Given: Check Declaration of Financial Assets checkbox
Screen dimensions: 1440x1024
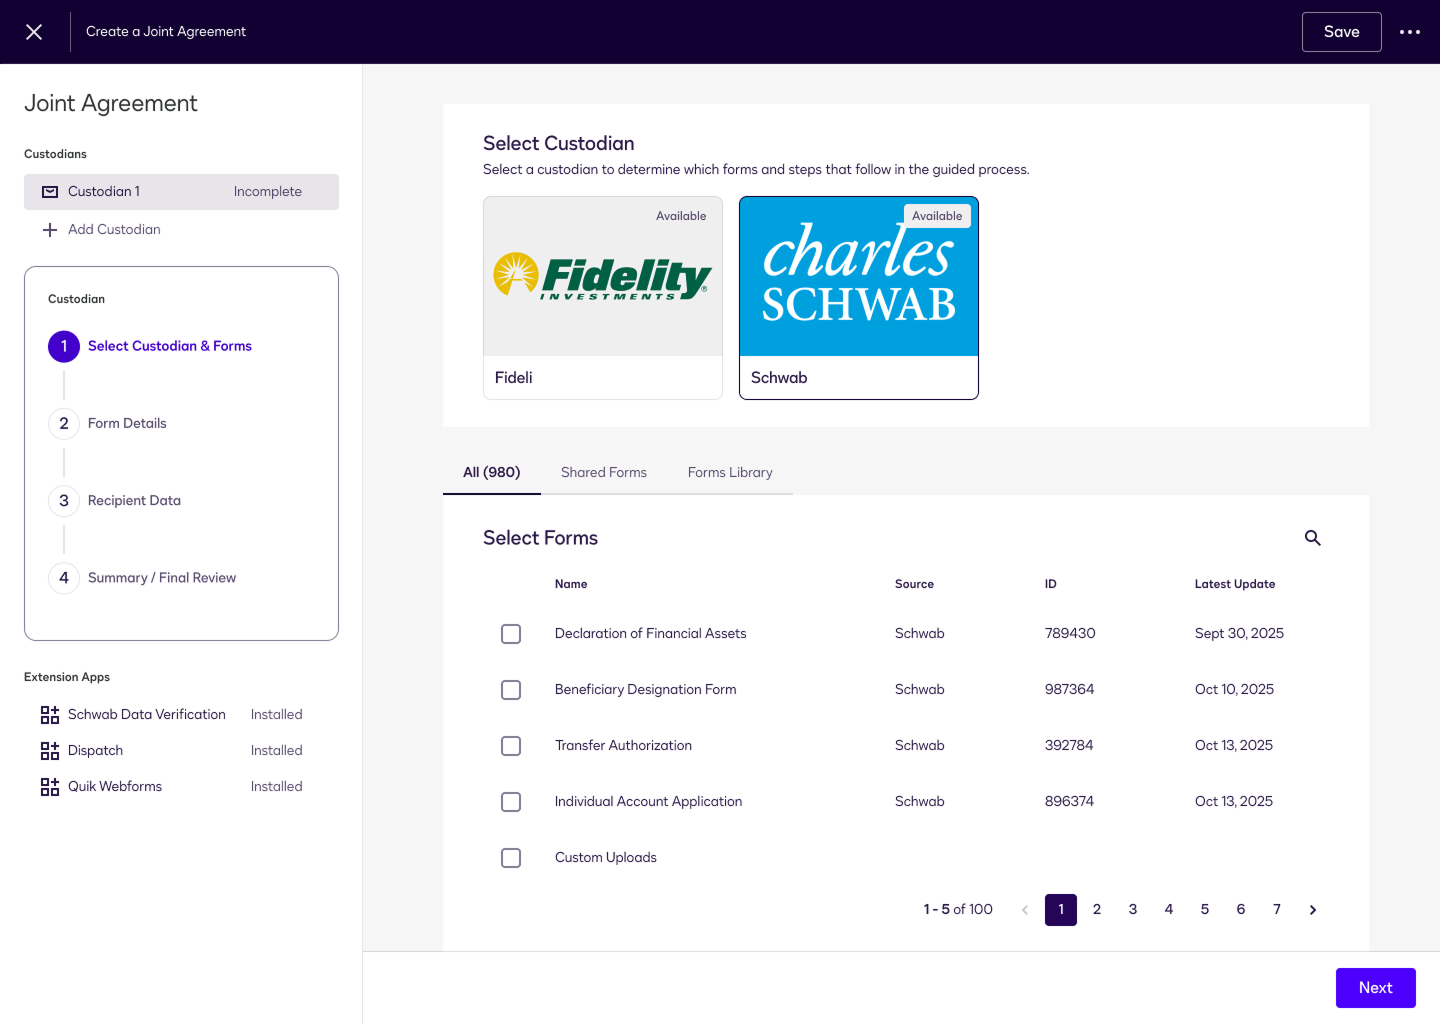Looking at the screenshot, I should [x=511, y=634].
